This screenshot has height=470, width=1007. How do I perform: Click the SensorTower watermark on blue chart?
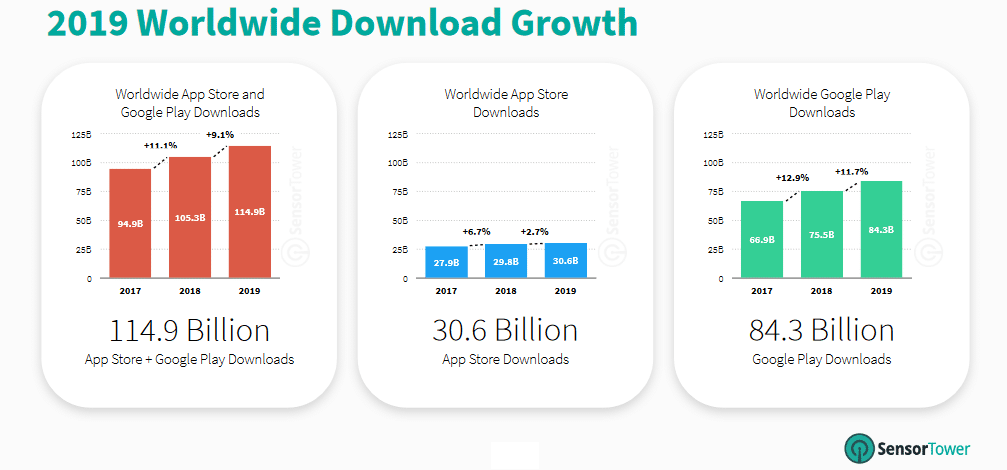(x=610, y=207)
